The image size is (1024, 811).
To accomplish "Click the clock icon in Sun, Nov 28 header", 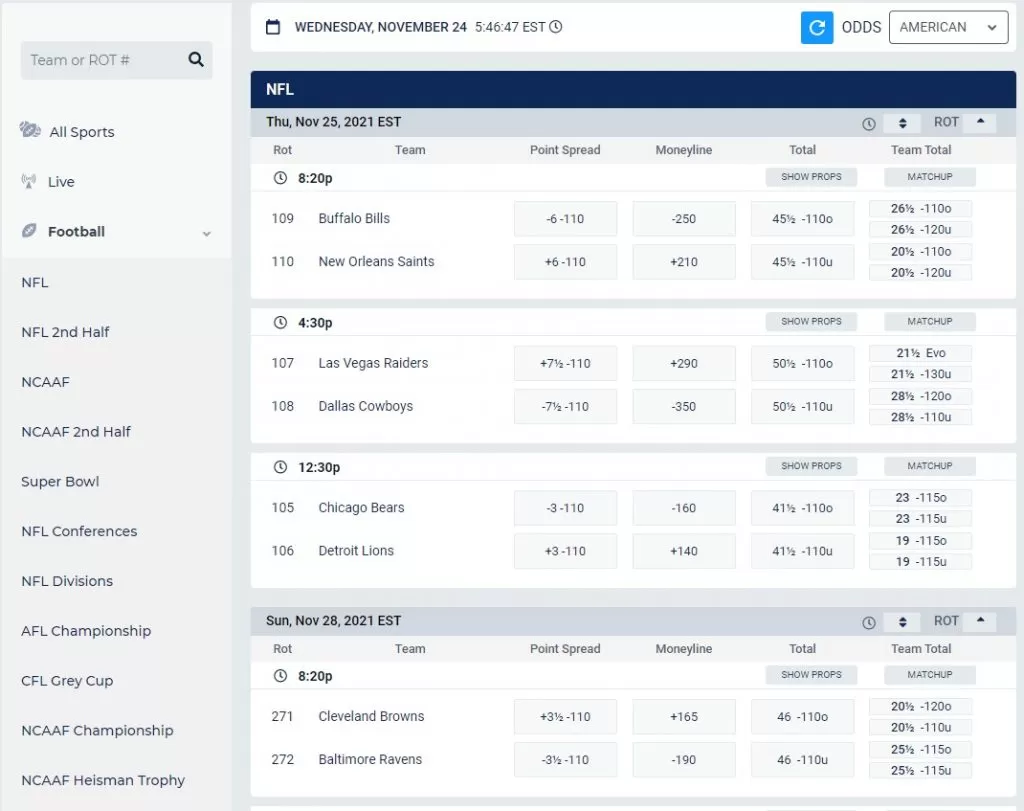I will point(869,622).
